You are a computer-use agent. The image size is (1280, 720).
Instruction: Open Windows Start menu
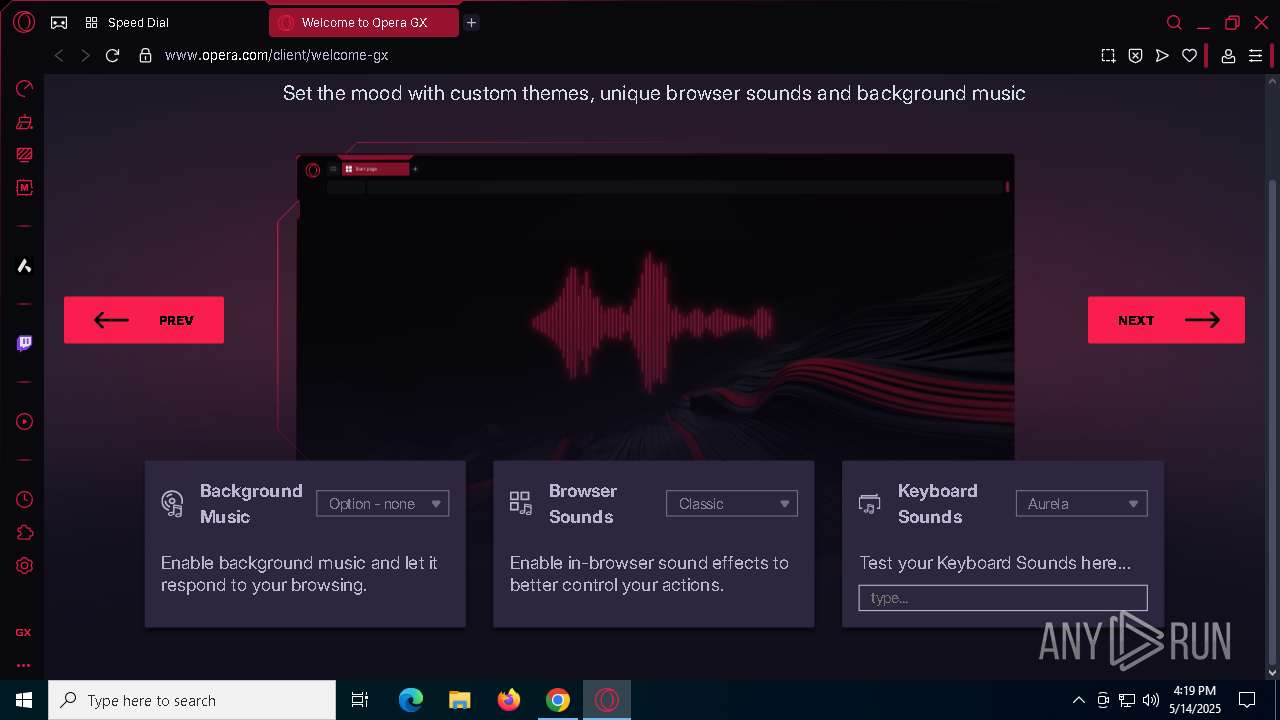coord(24,700)
